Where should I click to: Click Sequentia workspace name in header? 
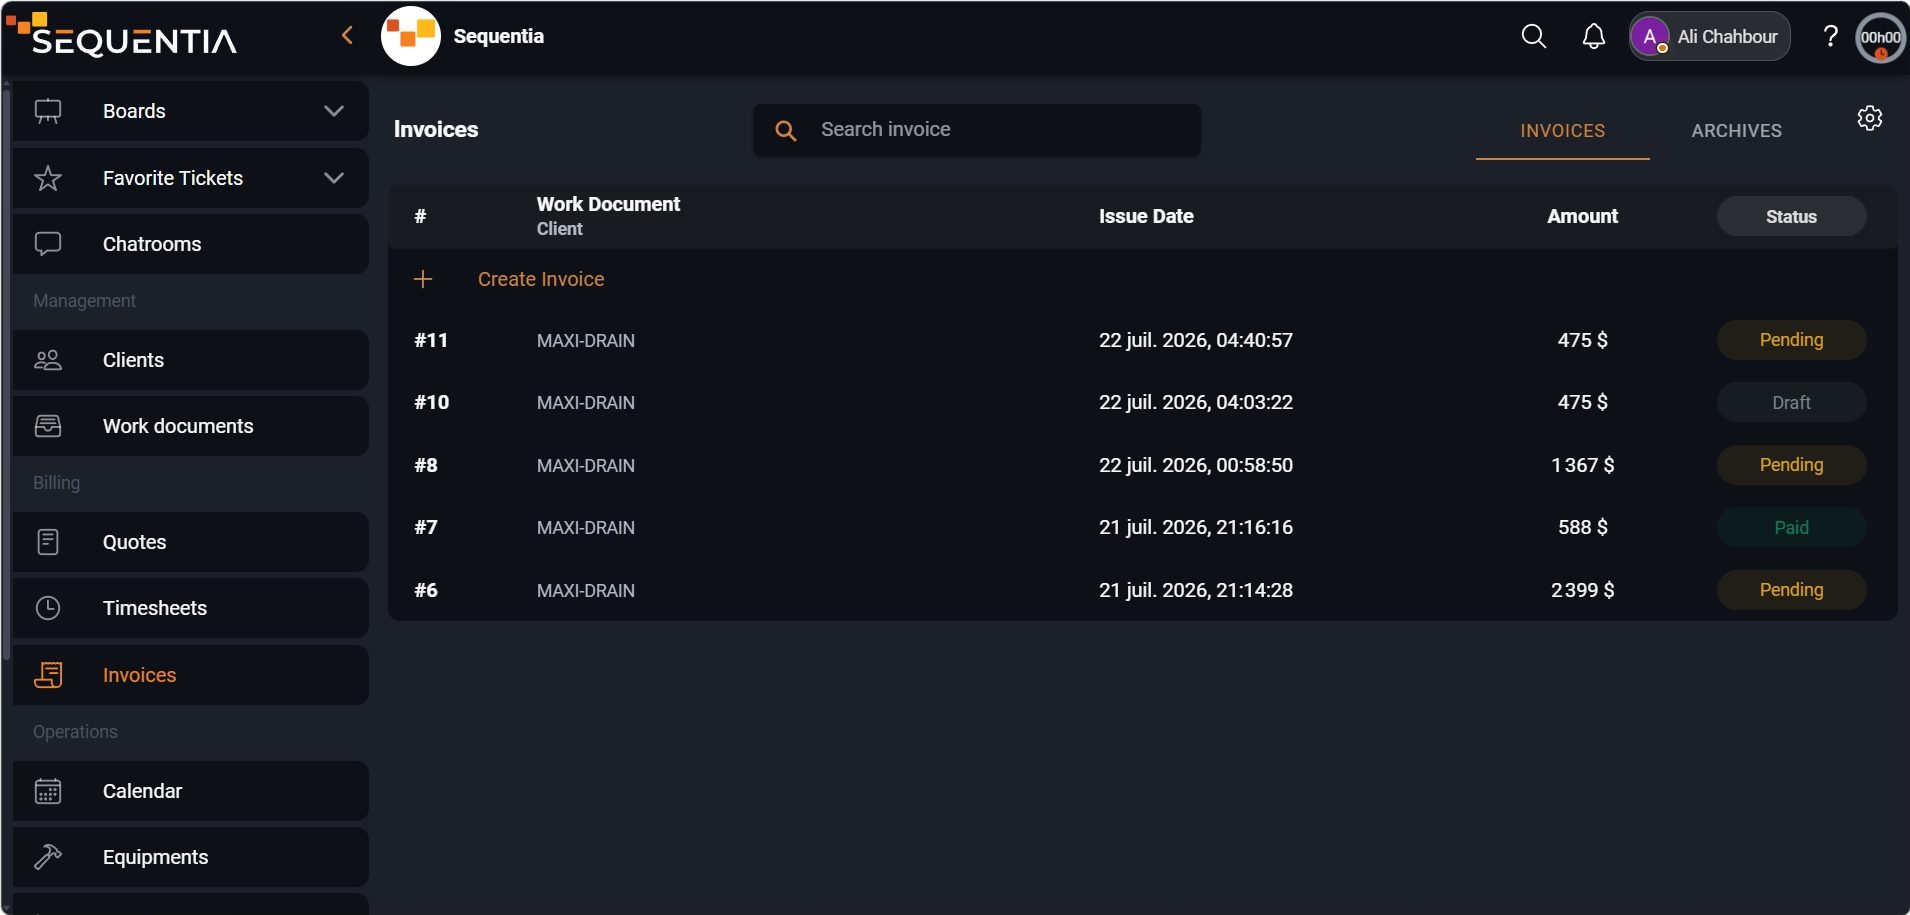(x=499, y=36)
